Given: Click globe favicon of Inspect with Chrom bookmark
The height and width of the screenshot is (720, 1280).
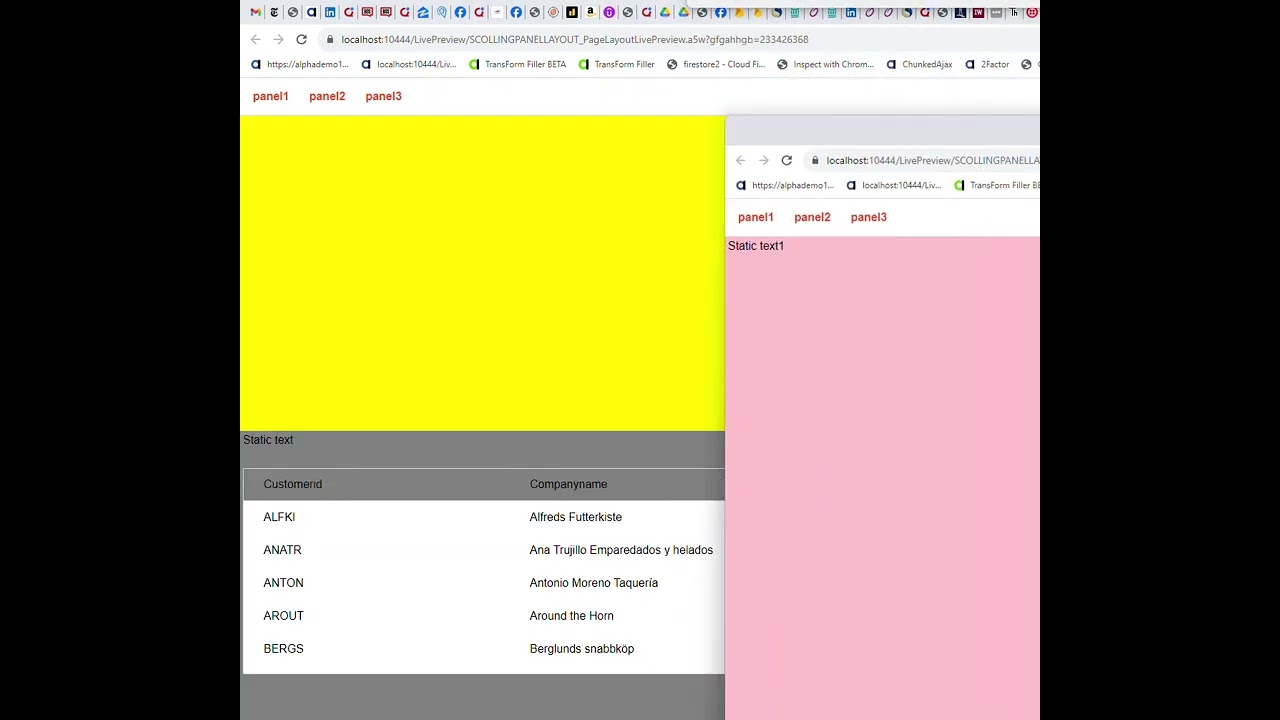Looking at the screenshot, I should 782,64.
